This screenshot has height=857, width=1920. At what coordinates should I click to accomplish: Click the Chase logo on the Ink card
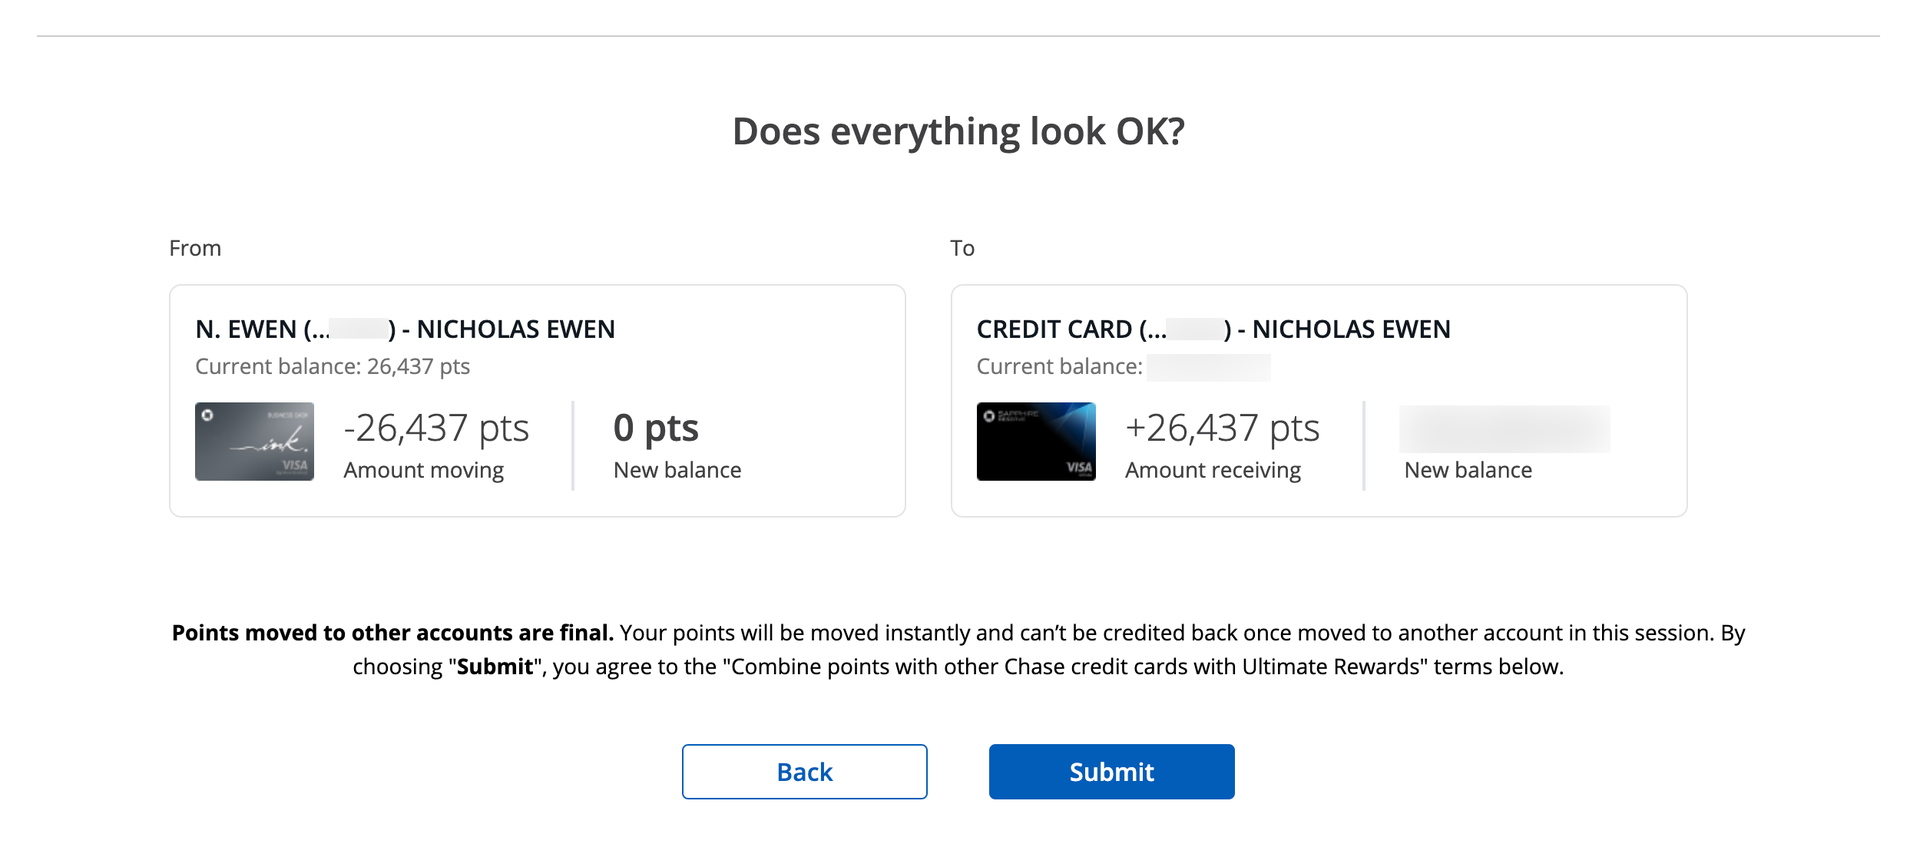pyautogui.click(x=209, y=416)
